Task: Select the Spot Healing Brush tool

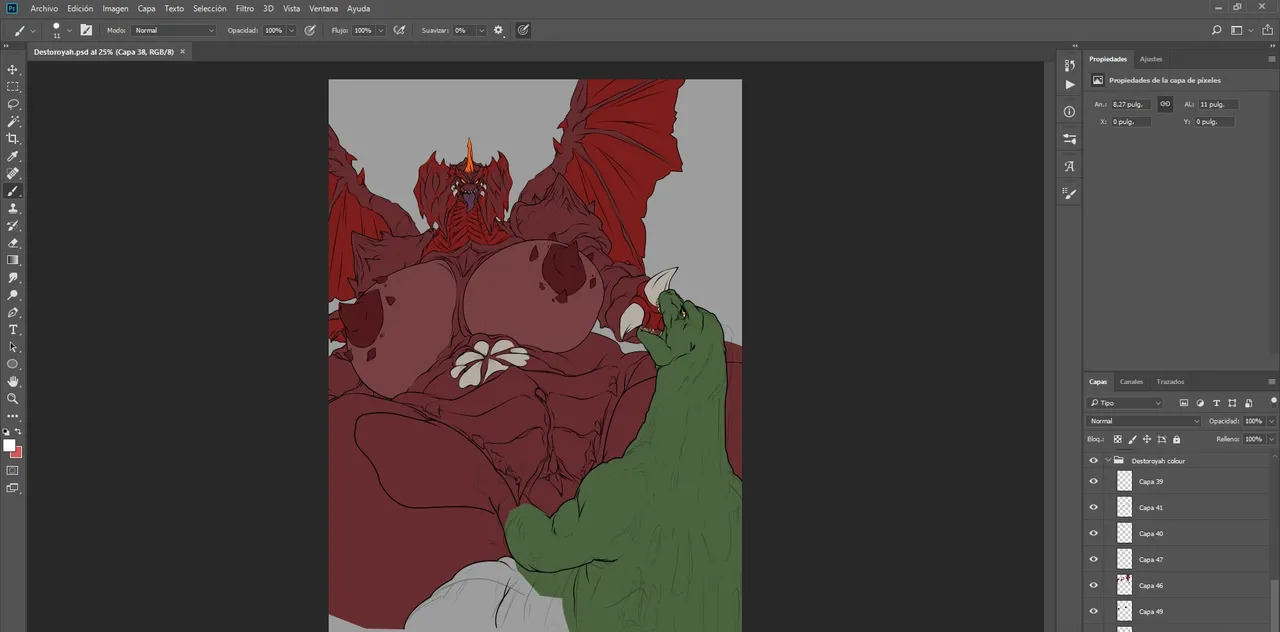Action: click(x=13, y=173)
